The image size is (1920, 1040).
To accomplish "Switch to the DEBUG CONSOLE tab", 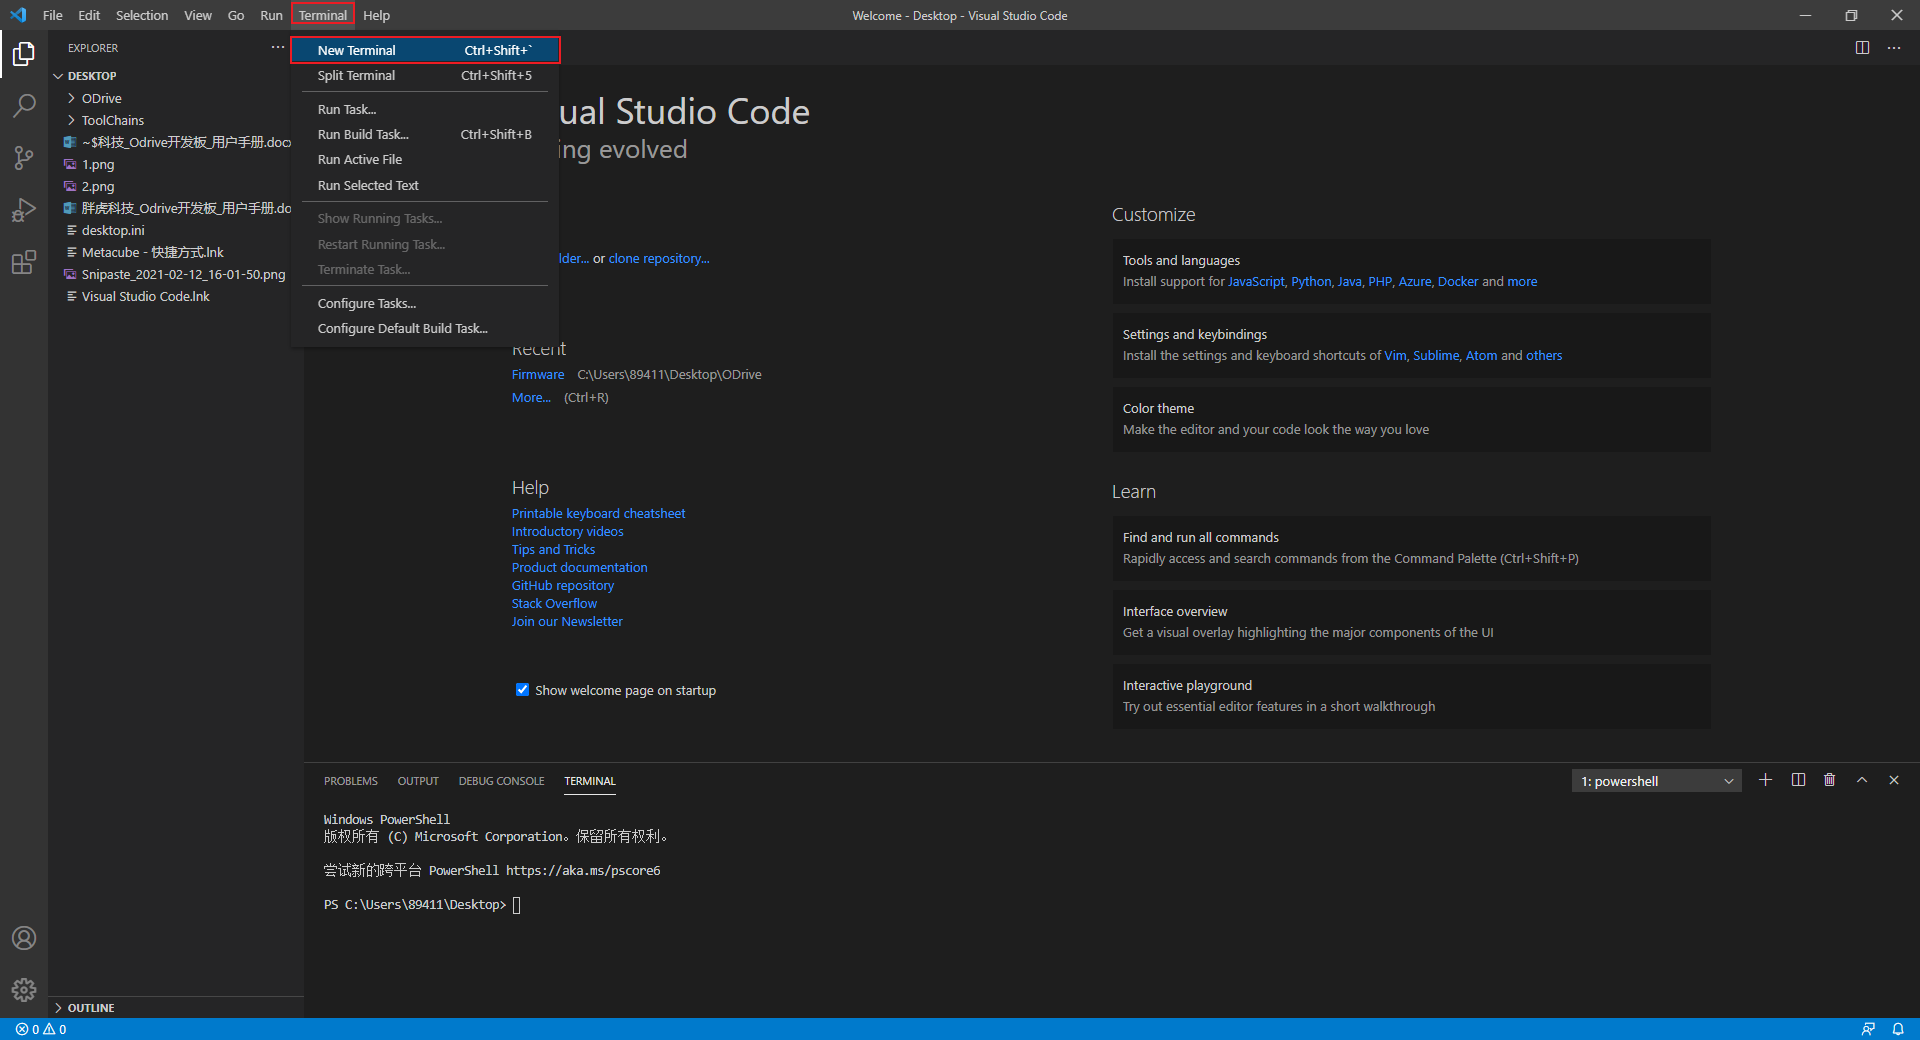I will tap(502, 781).
